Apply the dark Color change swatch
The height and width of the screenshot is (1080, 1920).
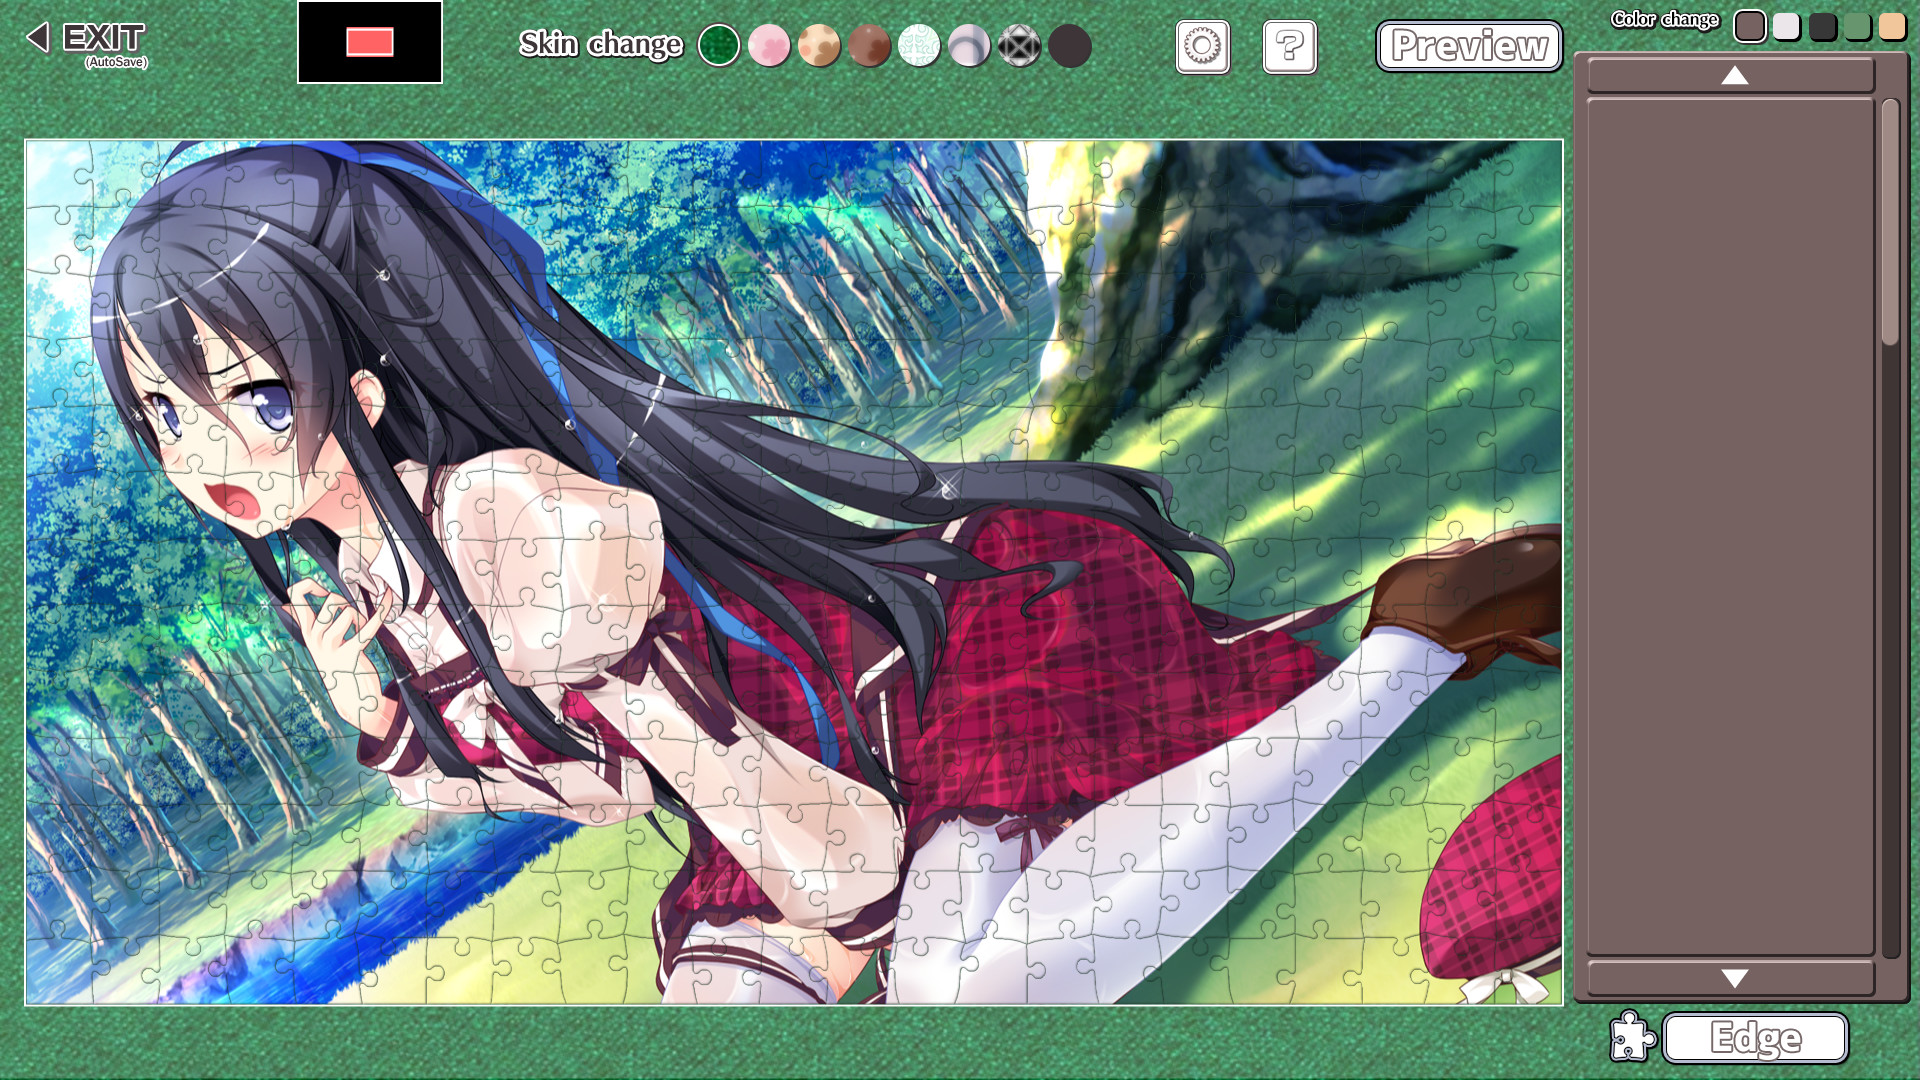[1823, 26]
